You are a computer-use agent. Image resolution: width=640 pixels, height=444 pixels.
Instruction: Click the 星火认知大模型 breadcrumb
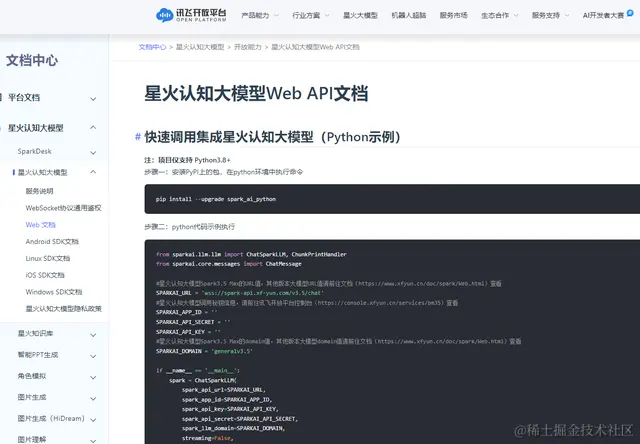(x=200, y=47)
